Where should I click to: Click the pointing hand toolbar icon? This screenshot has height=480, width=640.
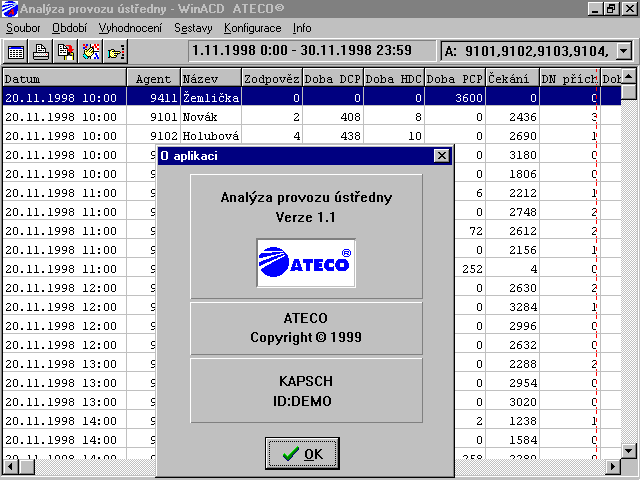116,52
